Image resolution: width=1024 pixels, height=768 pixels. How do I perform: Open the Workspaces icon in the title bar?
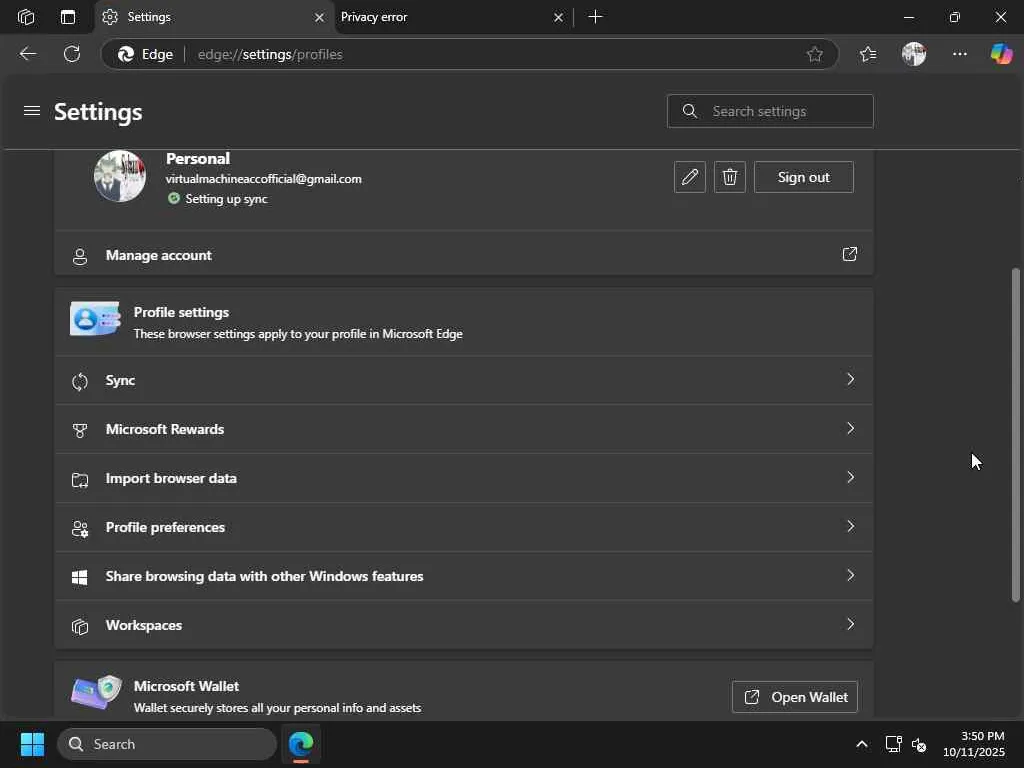coord(26,17)
